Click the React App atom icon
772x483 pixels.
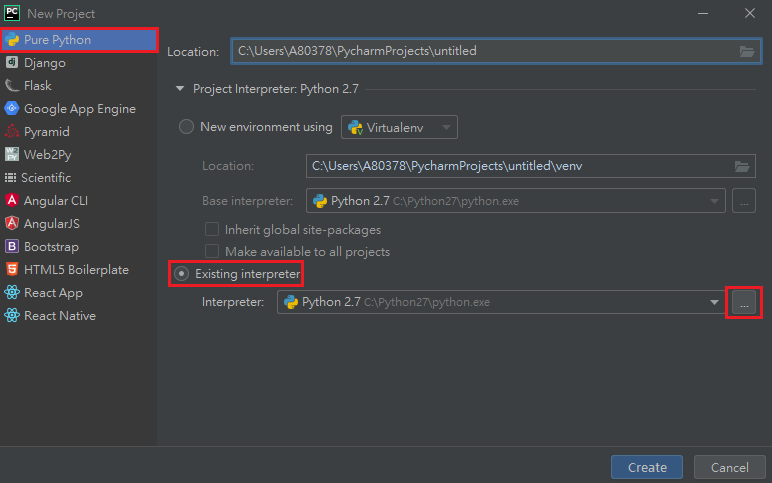tap(12, 292)
